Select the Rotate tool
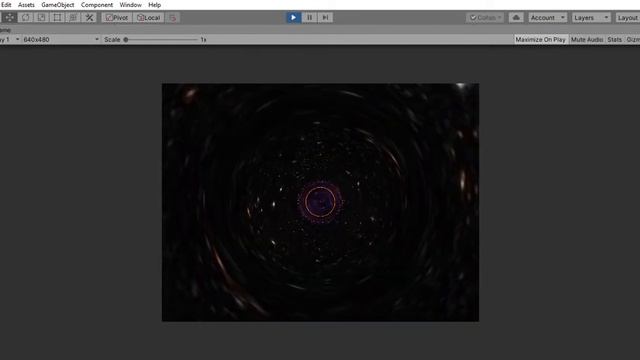 25,18
